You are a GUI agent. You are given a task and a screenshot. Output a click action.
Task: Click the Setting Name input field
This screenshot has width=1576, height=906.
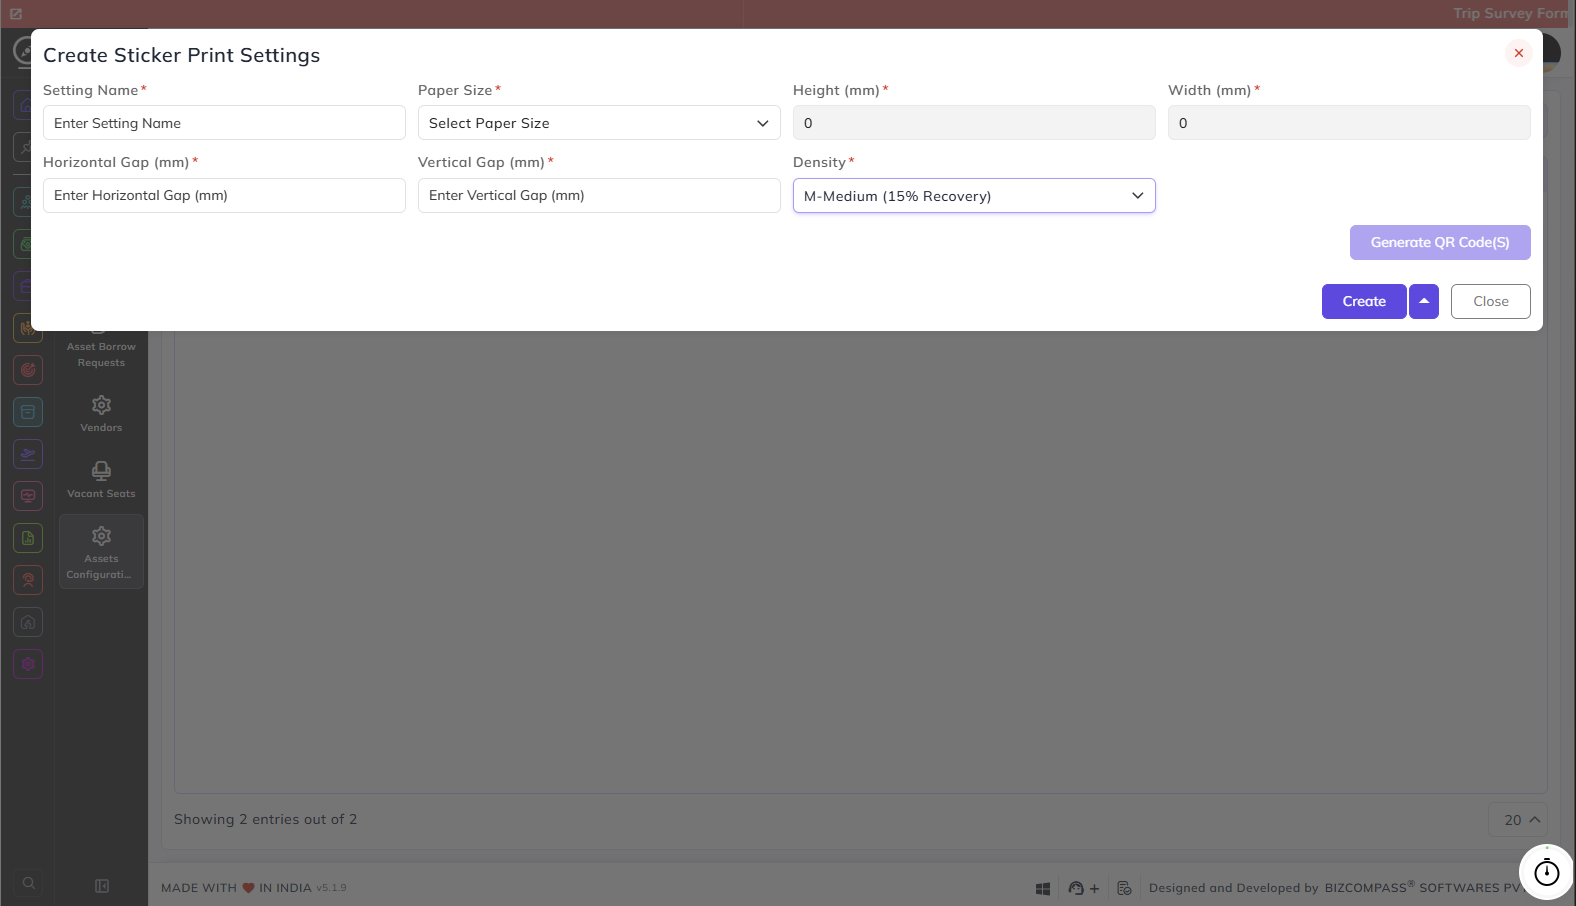[x=224, y=123]
